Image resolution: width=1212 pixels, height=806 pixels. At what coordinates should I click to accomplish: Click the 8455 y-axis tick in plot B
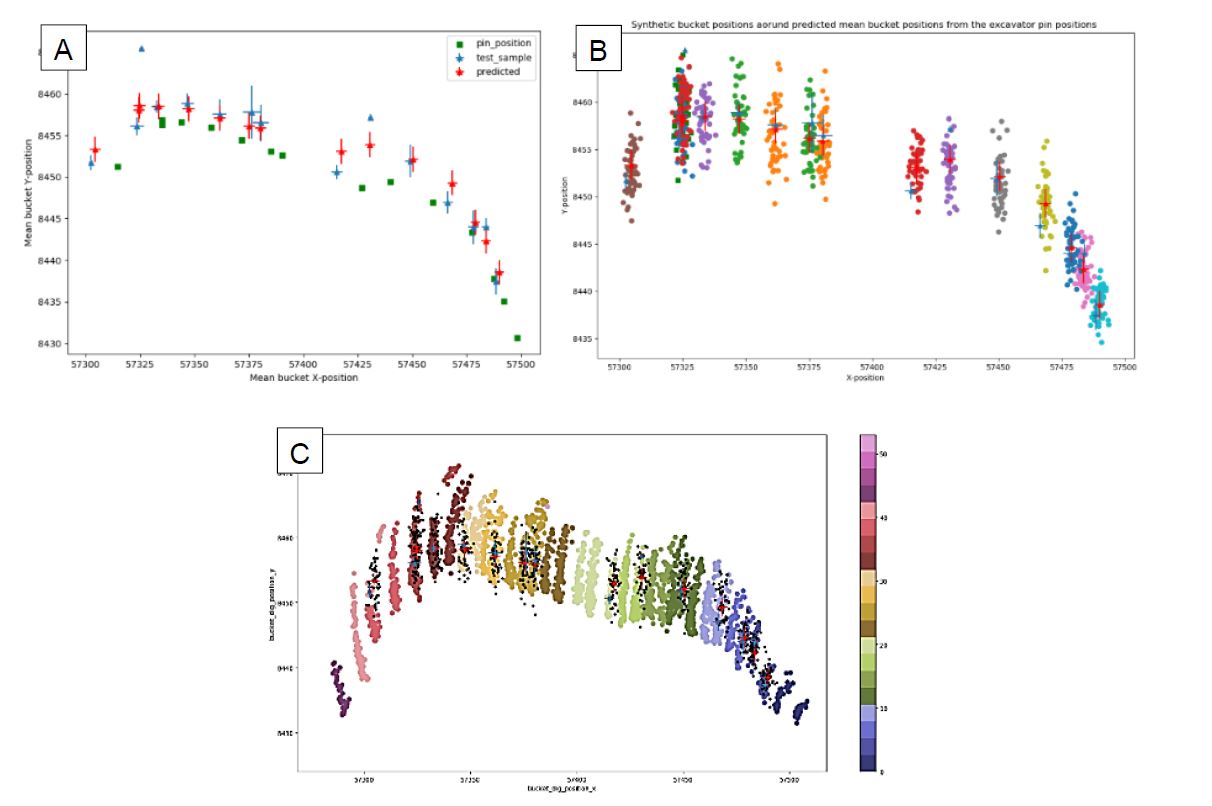click(x=584, y=150)
